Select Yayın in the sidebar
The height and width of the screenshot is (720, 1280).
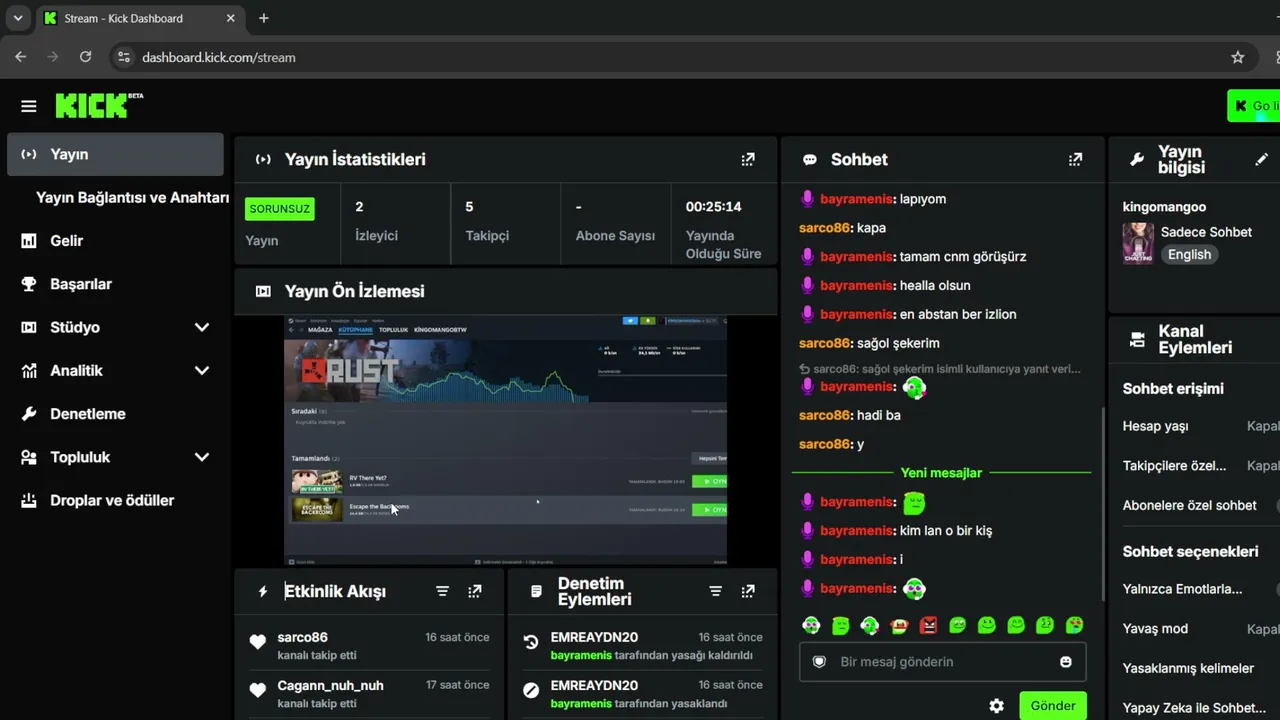coord(115,154)
